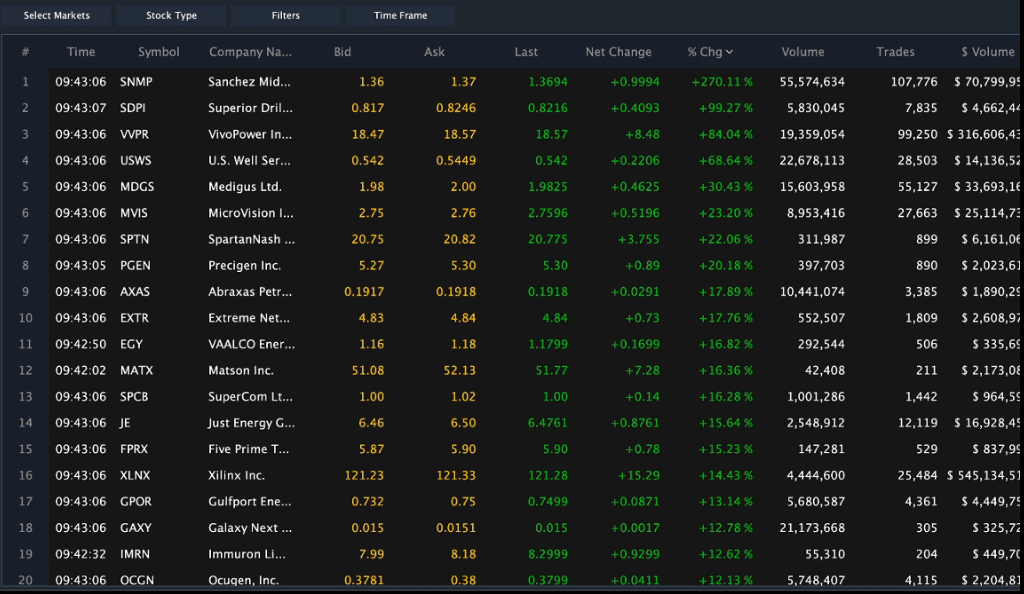The image size is (1024, 594).
Task: Select MDGS symbol in row 5
Action: (137, 187)
